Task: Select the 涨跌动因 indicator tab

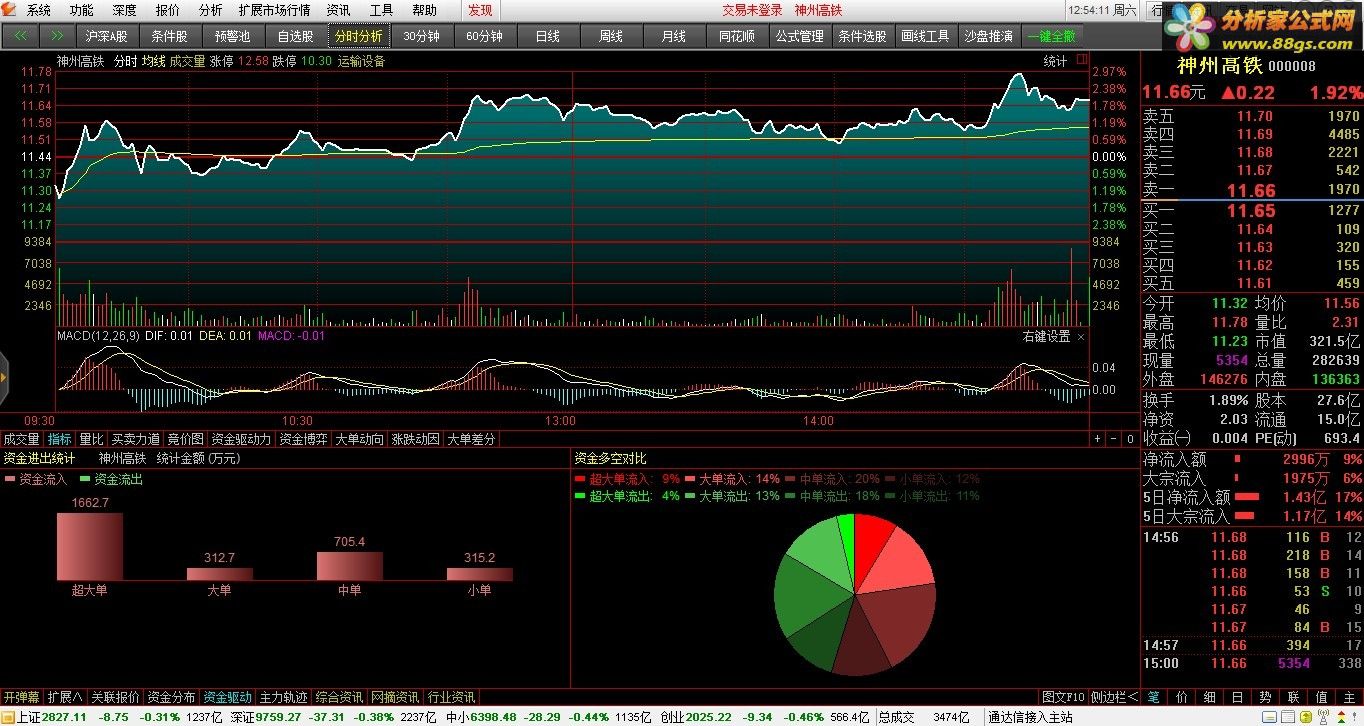Action: tap(415, 439)
